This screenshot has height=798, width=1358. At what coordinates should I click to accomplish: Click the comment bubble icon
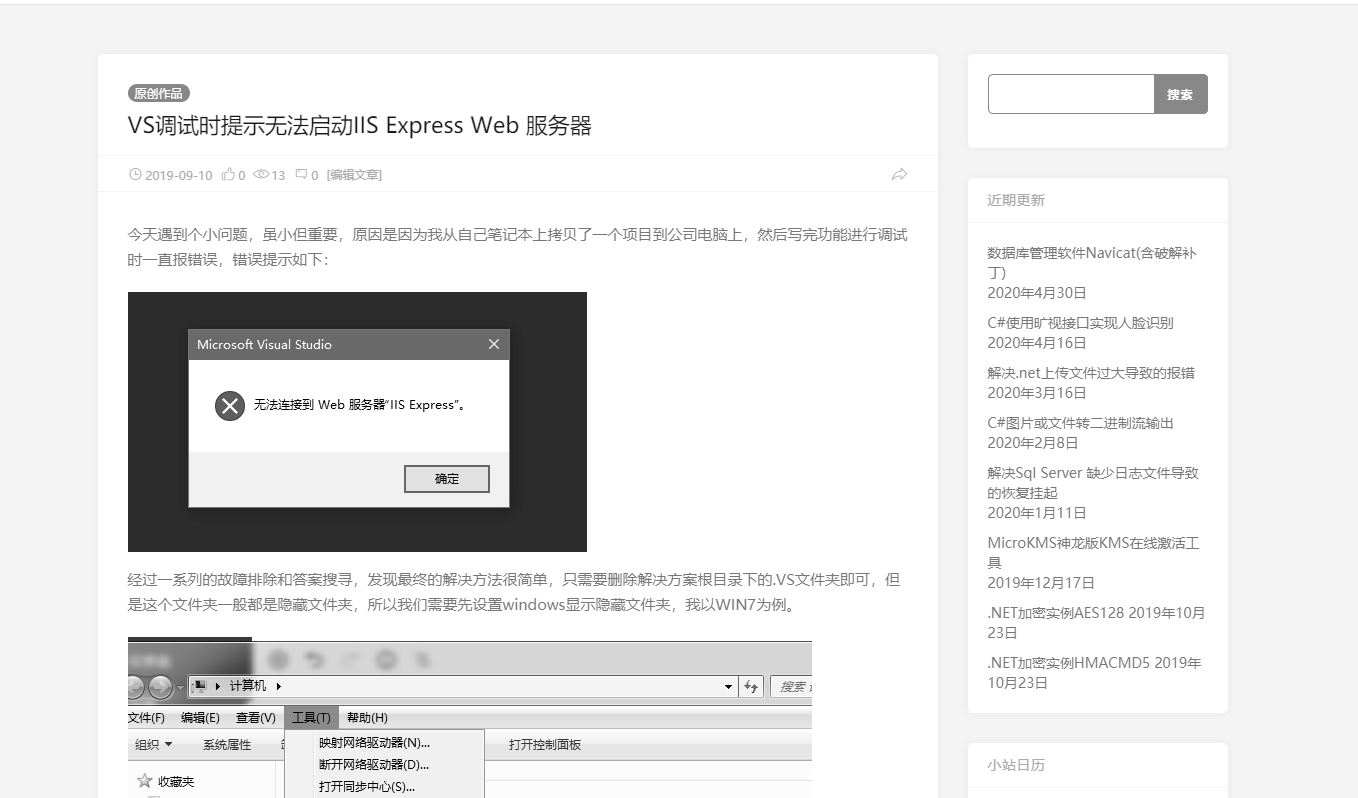[x=301, y=175]
